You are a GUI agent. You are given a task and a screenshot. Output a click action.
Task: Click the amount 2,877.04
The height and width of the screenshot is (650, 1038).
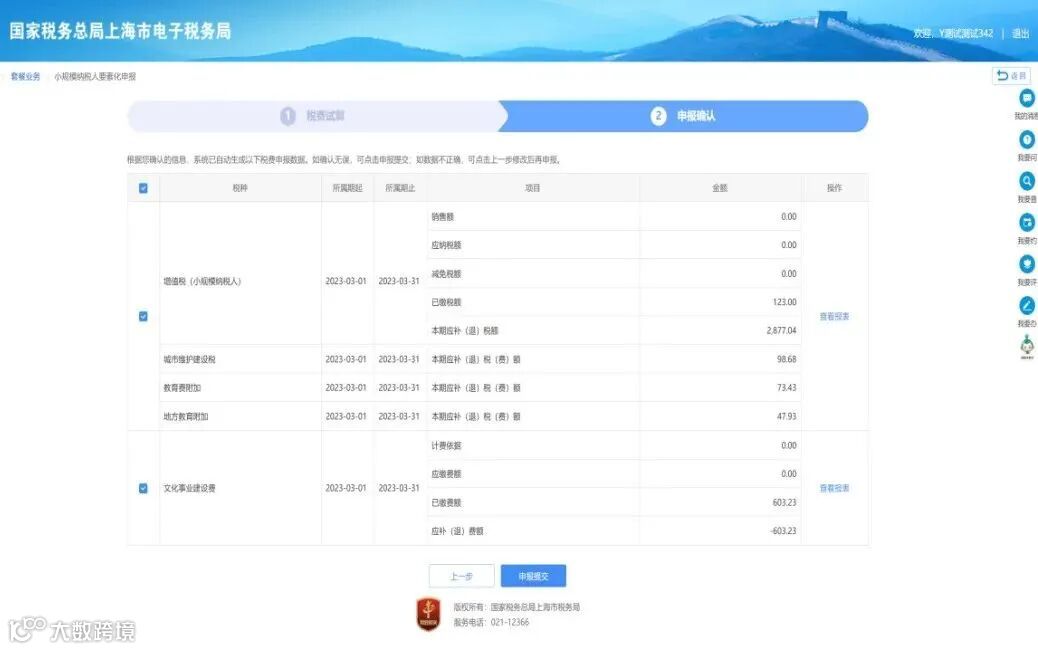coord(781,330)
